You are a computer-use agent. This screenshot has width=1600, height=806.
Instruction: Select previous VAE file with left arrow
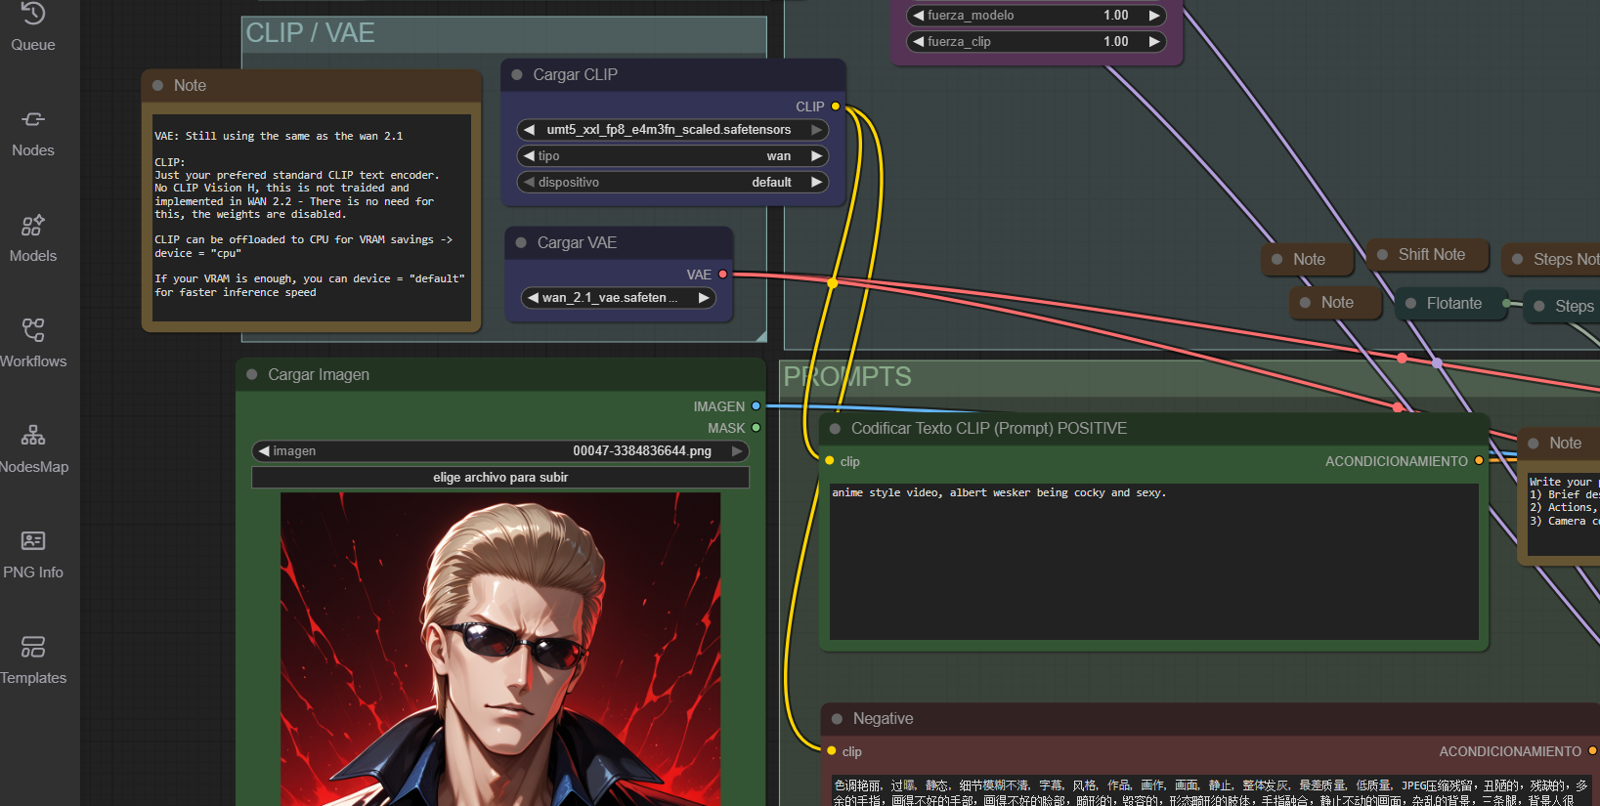tap(533, 298)
